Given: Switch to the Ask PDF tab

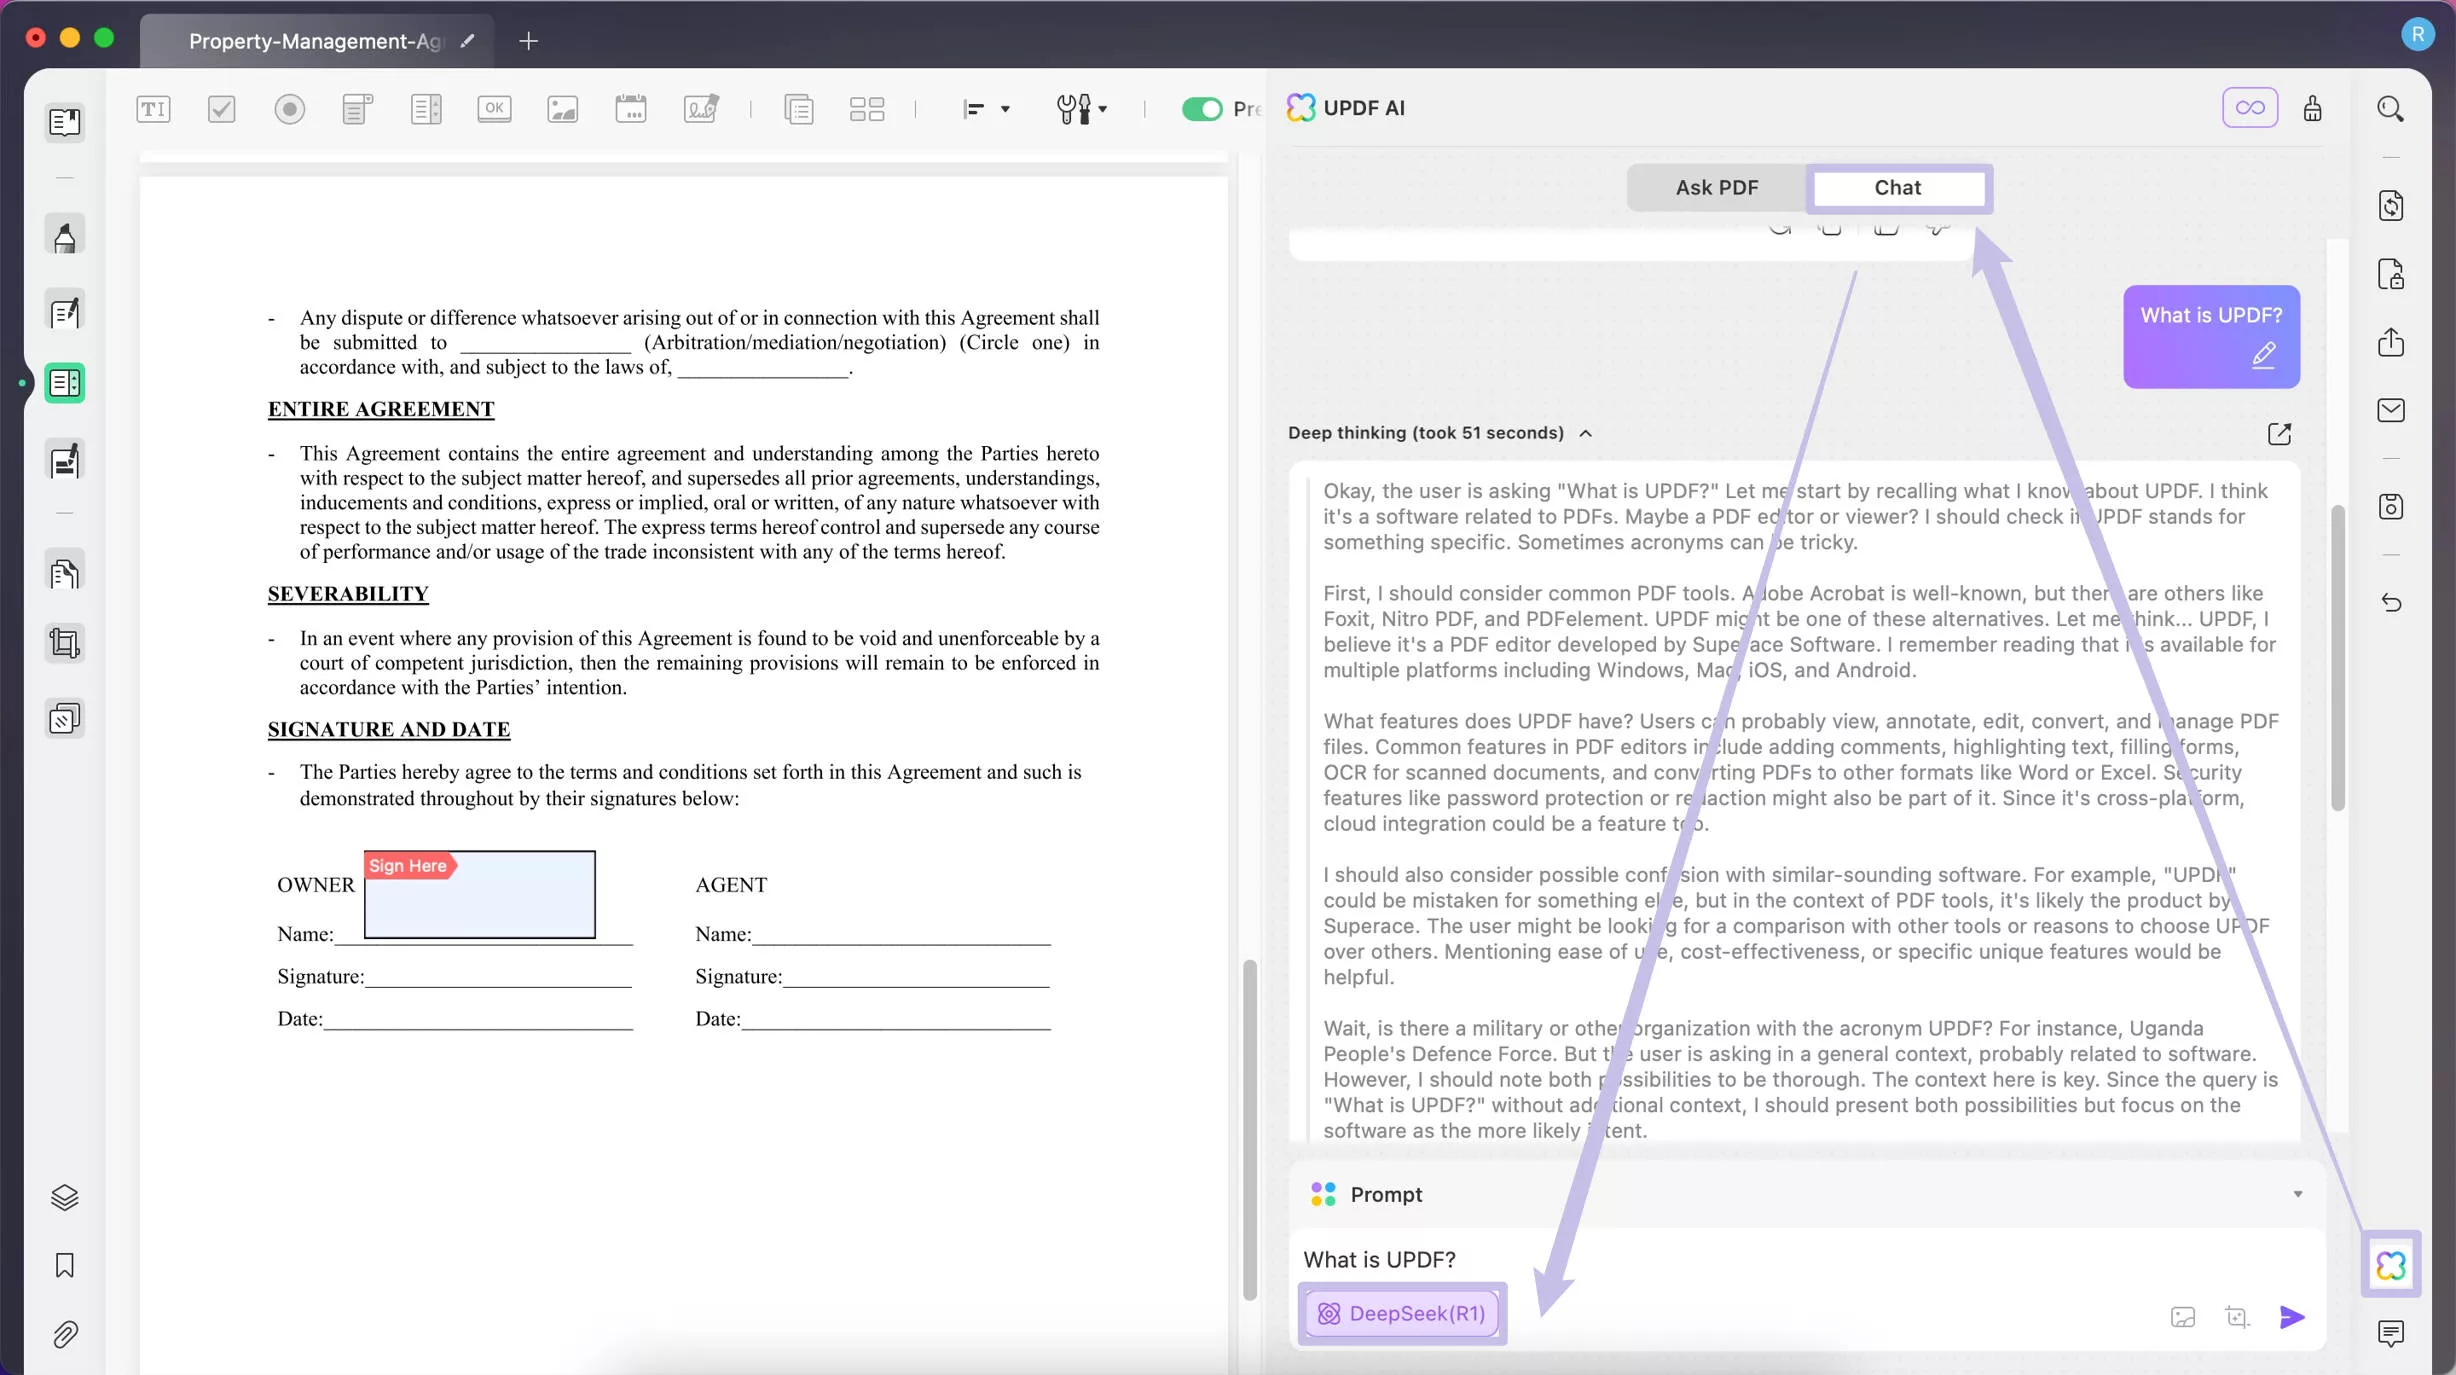Looking at the screenshot, I should pyautogui.click(x=1716, y=187).
